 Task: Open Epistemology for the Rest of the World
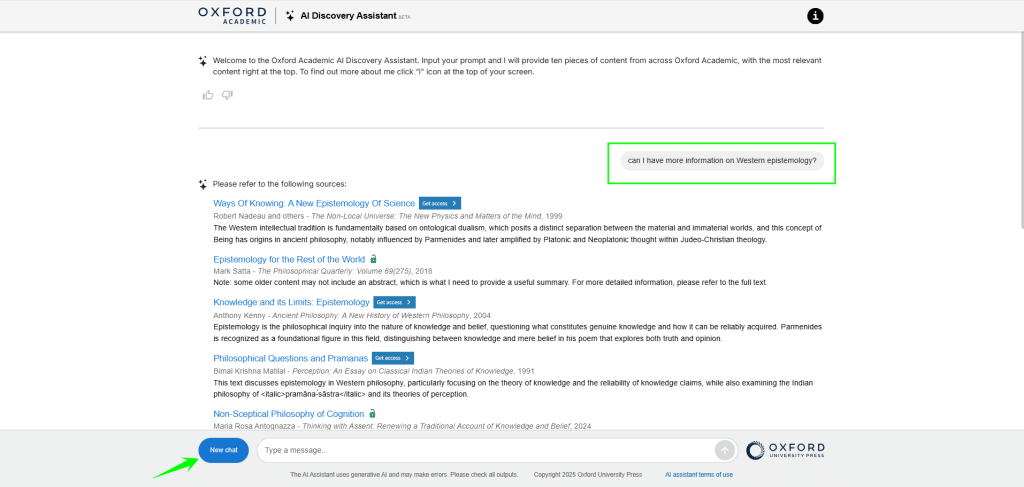289,259
